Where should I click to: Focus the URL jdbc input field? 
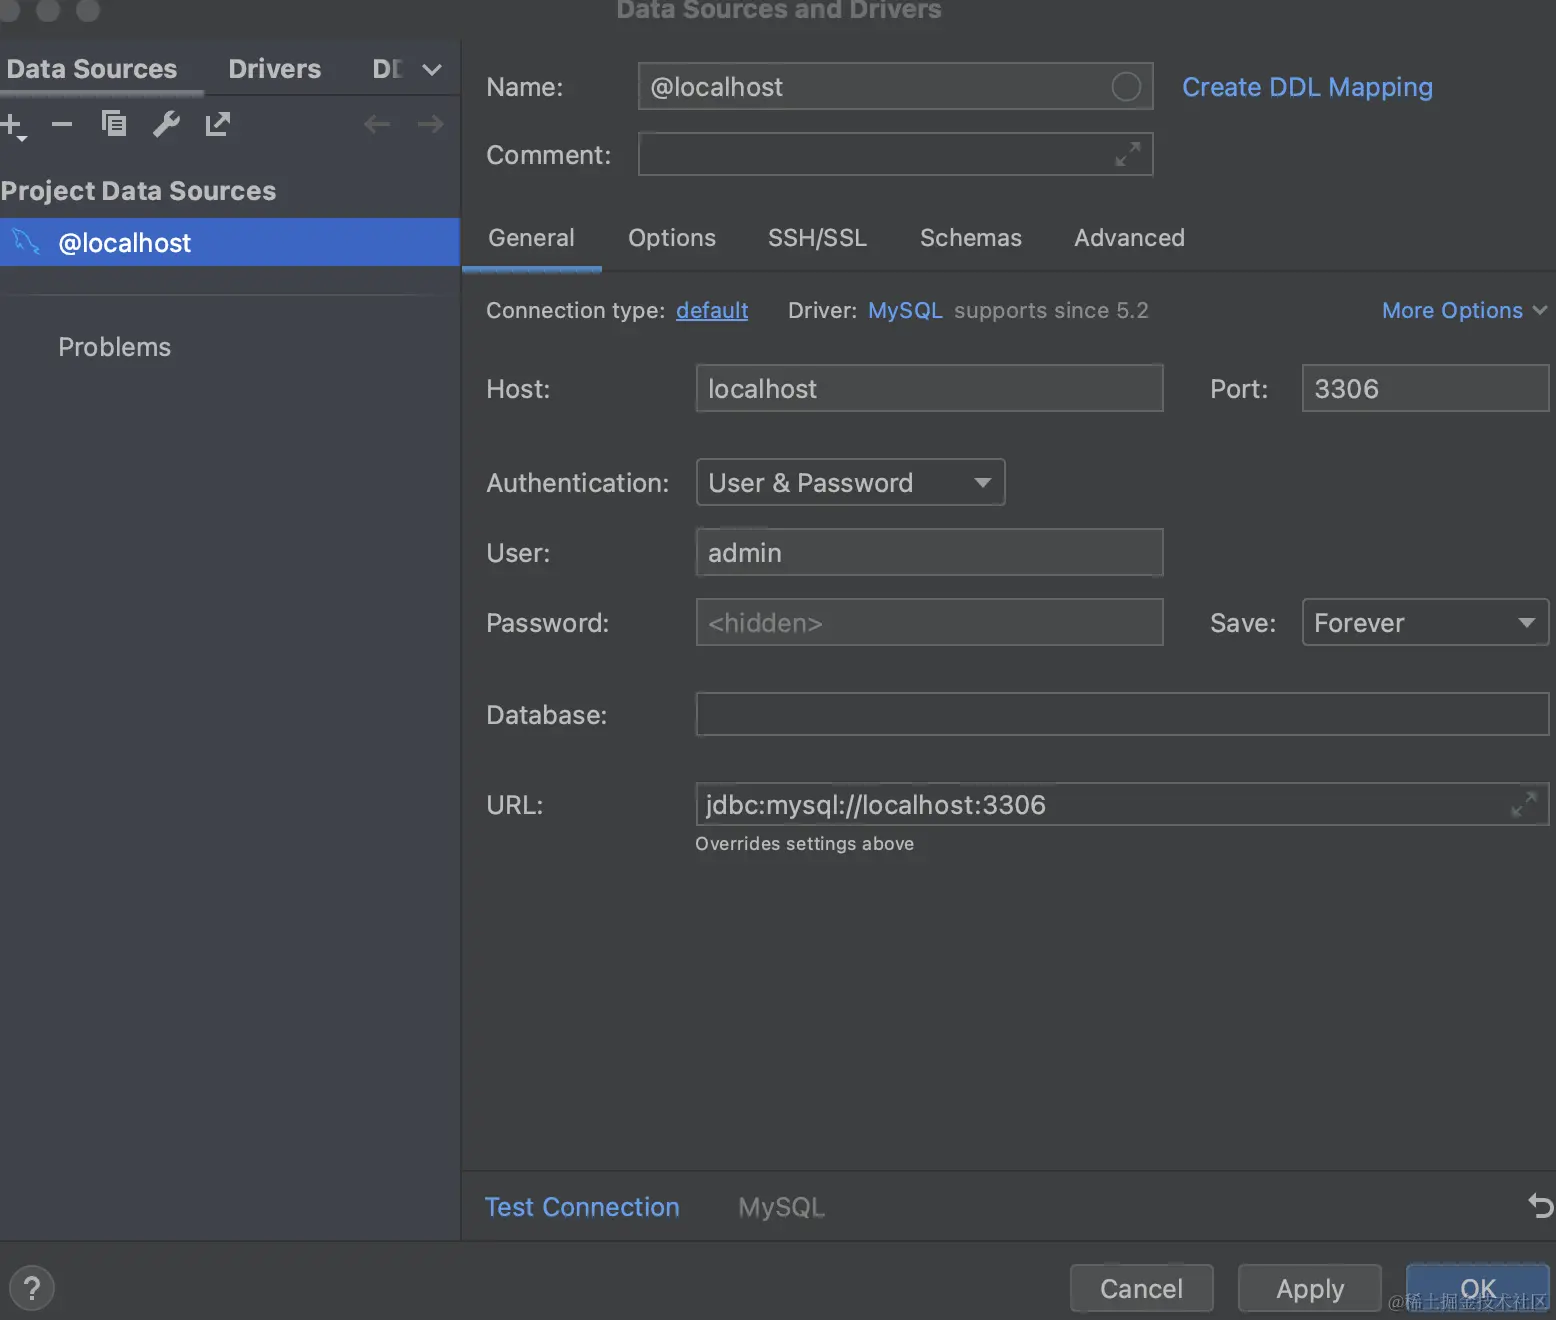tap(1122, 804)
